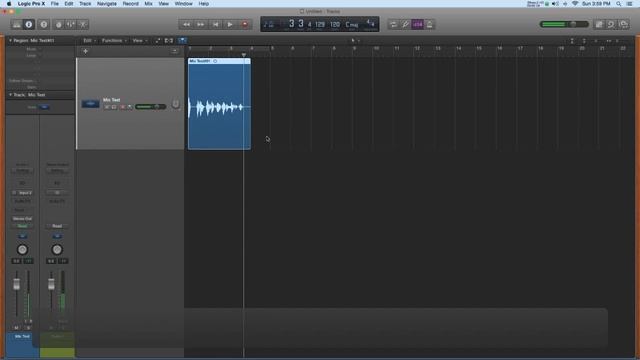Click the Mic Test track icon
The height and width of the screenshot is (360, 640).
pos(90,104)
